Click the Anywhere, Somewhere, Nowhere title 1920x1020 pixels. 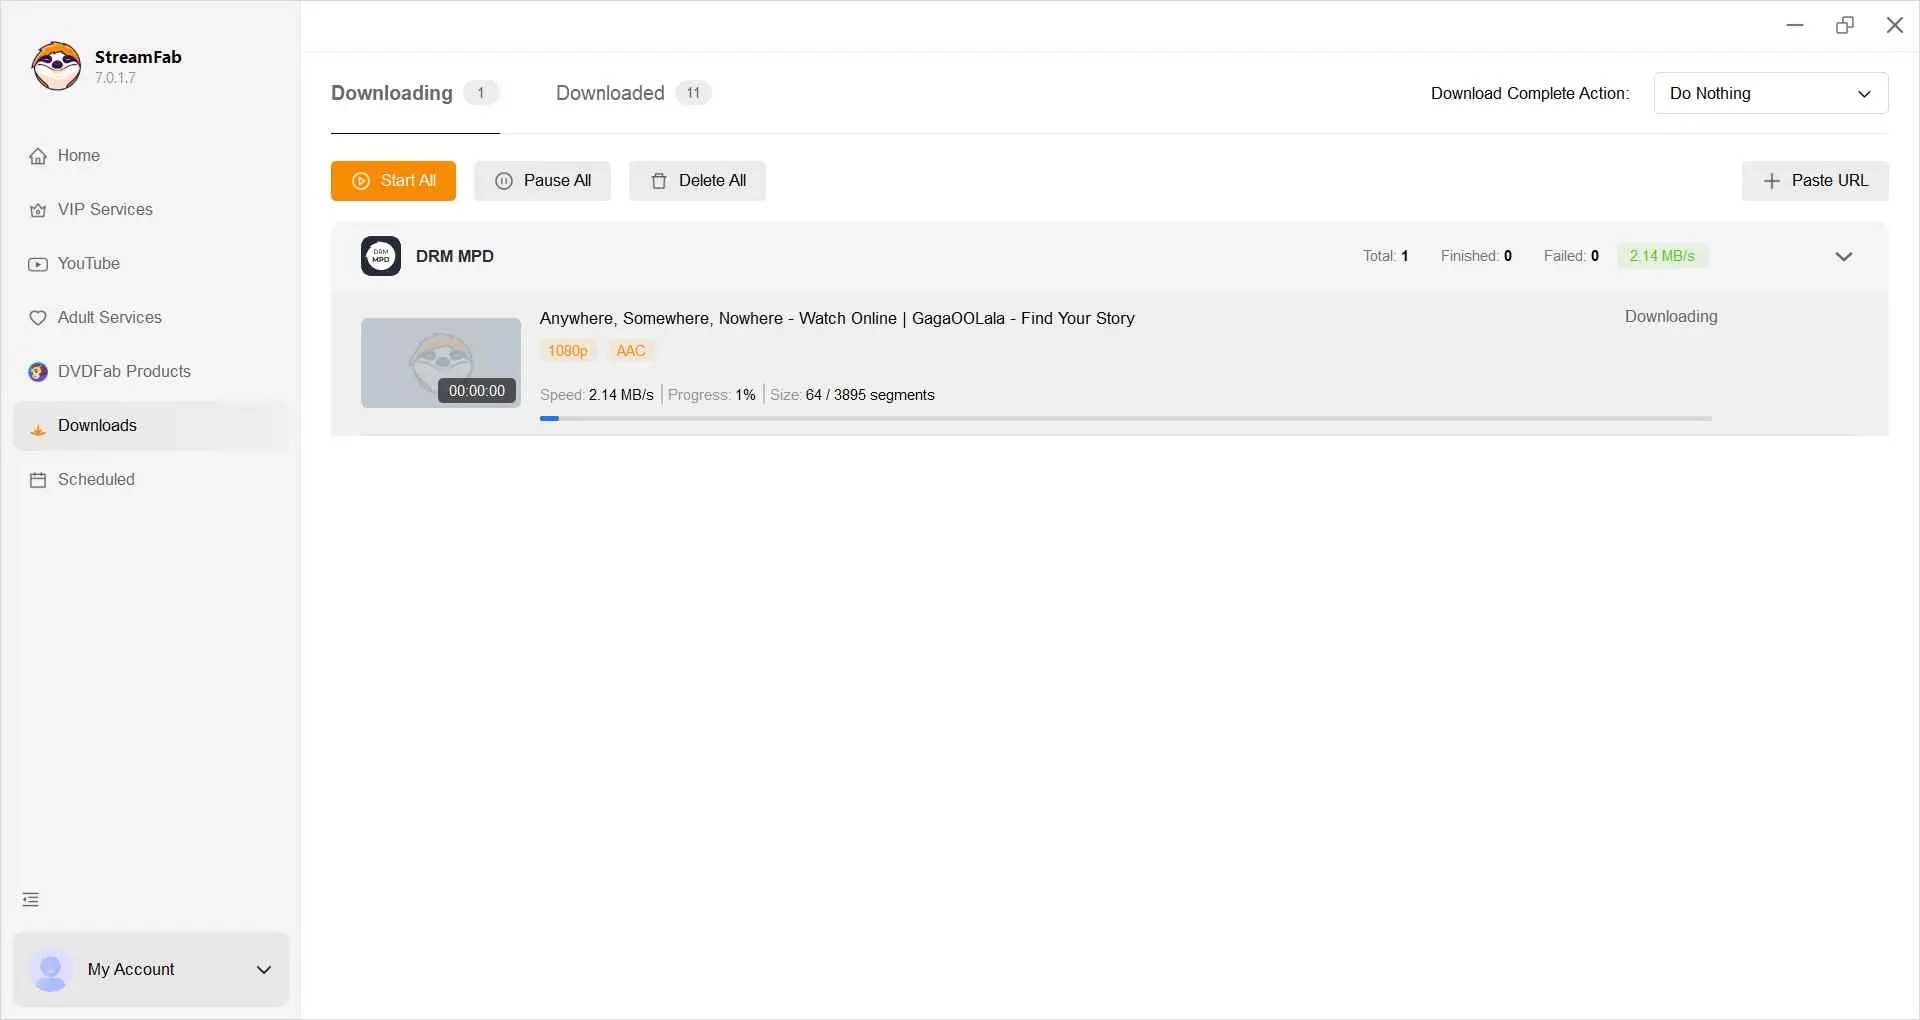(x=837, y=318)
